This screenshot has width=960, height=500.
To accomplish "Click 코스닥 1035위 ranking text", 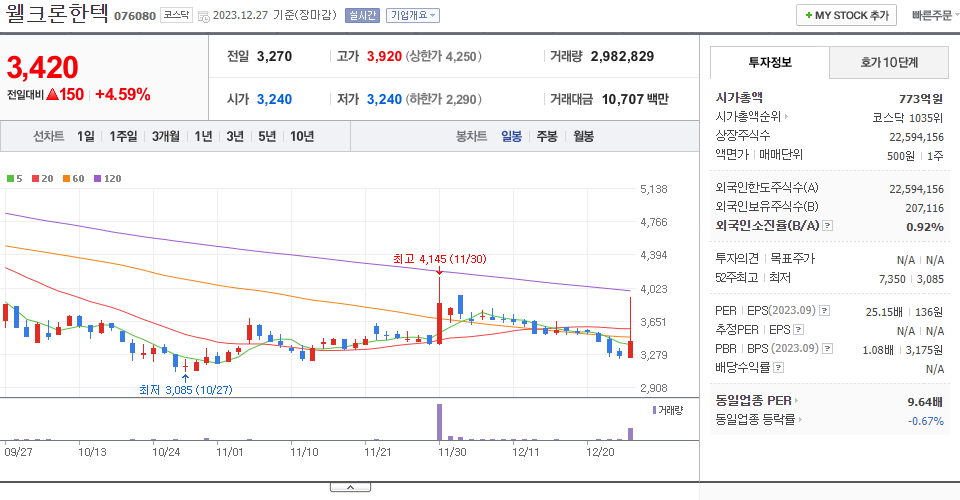I will click(x=908, y=118).
